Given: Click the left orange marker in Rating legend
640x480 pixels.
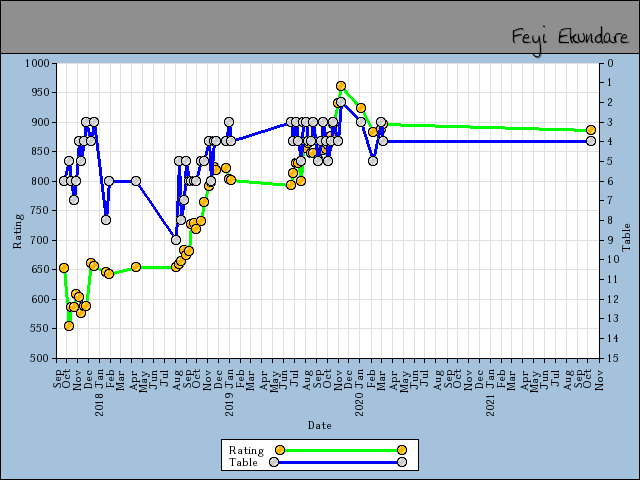Looking at the screenshot, I should (280, 450).
